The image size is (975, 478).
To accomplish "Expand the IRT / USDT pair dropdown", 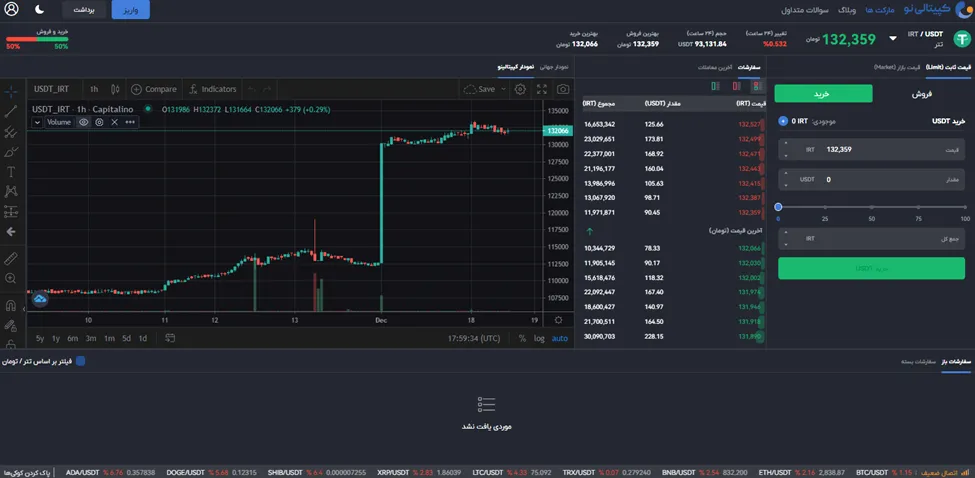I will [x=893, y=39].
